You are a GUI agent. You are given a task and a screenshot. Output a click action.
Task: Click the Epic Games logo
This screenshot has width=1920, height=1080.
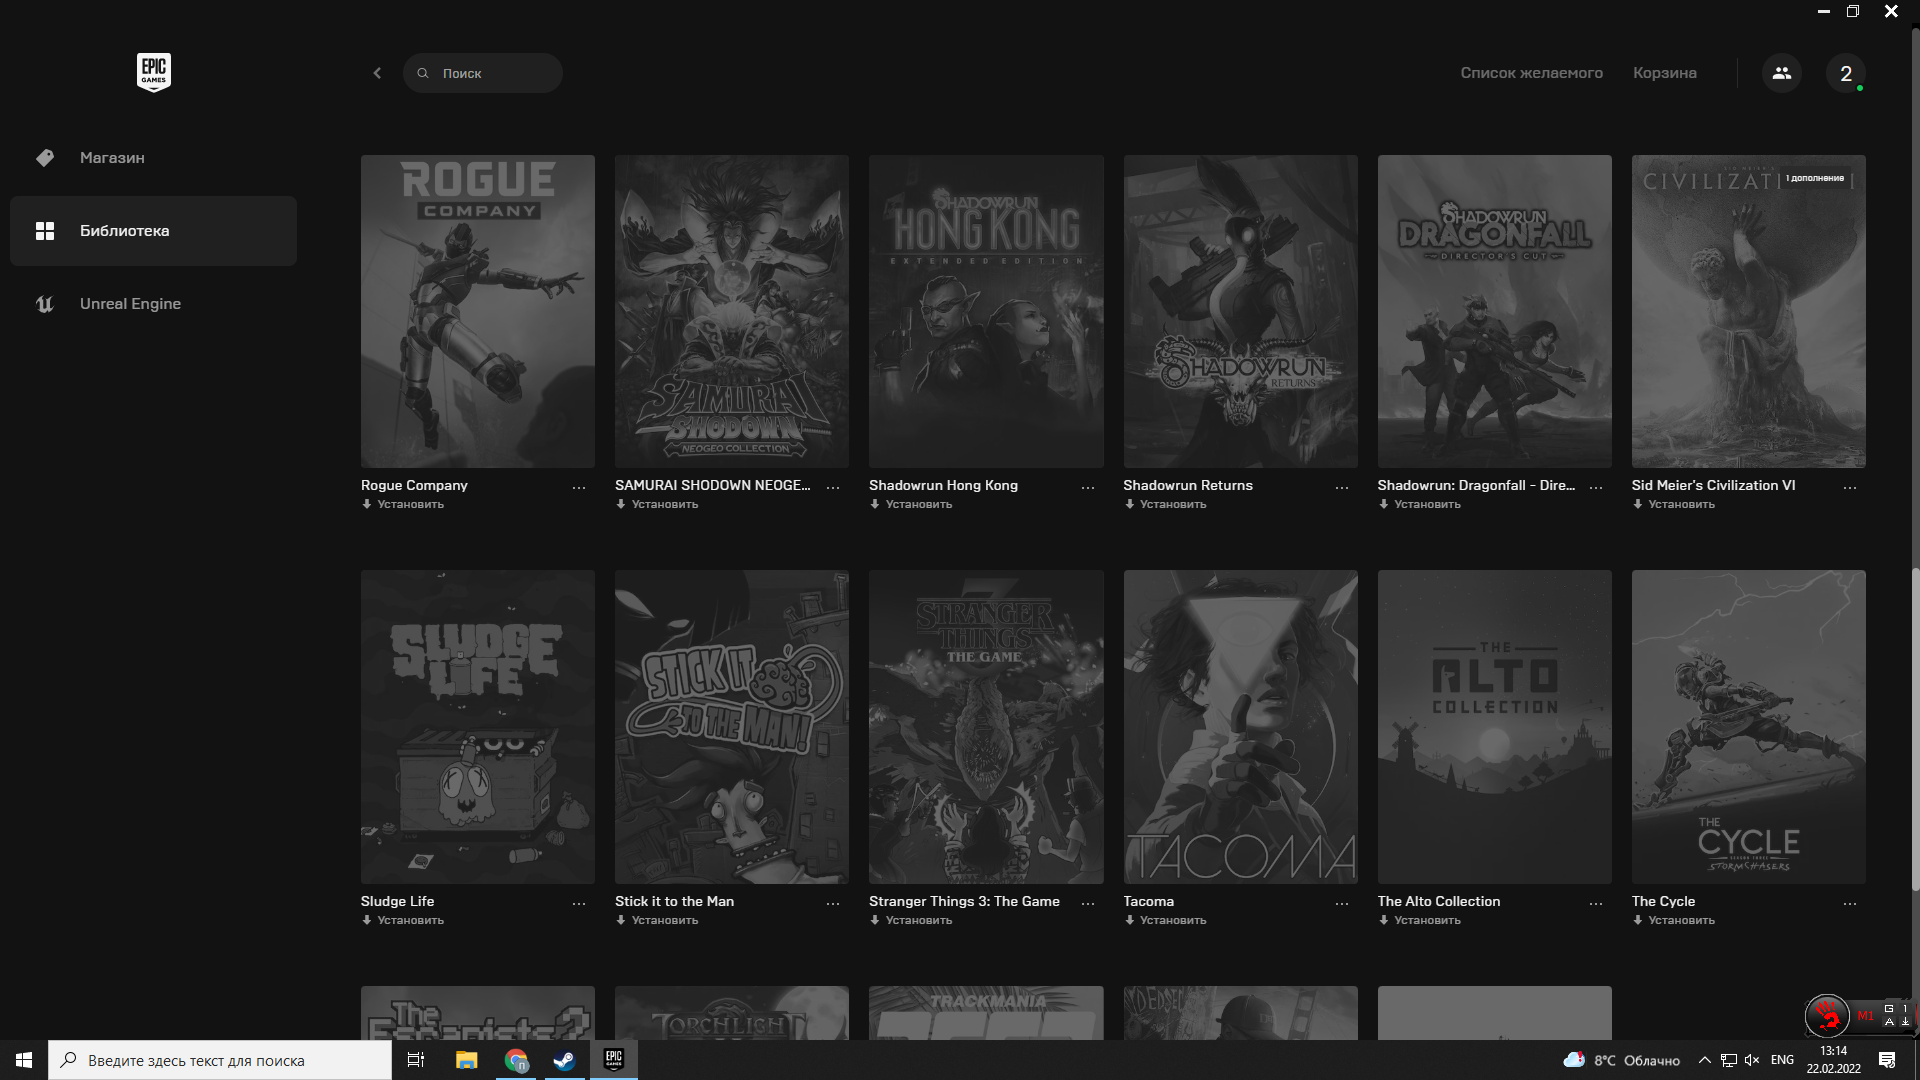click(x=153, y=72)
